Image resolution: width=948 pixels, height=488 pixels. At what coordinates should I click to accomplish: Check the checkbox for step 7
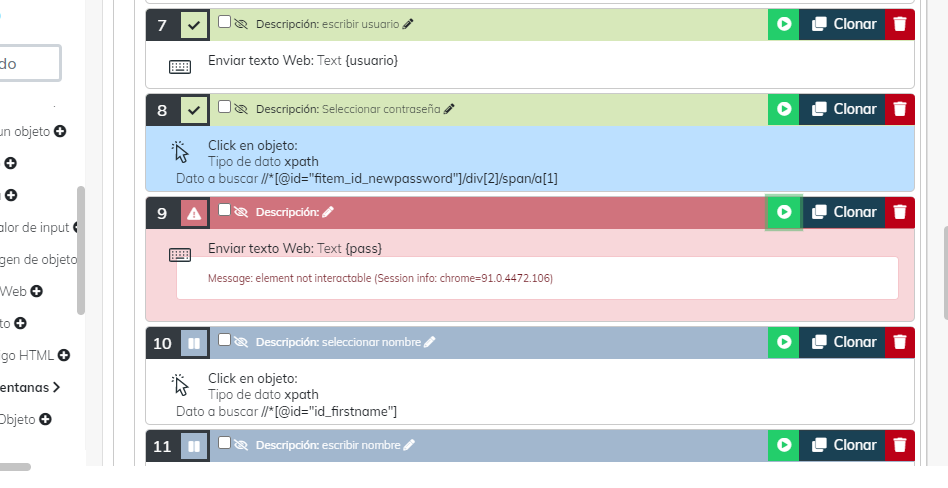click(x=224, y=22)
